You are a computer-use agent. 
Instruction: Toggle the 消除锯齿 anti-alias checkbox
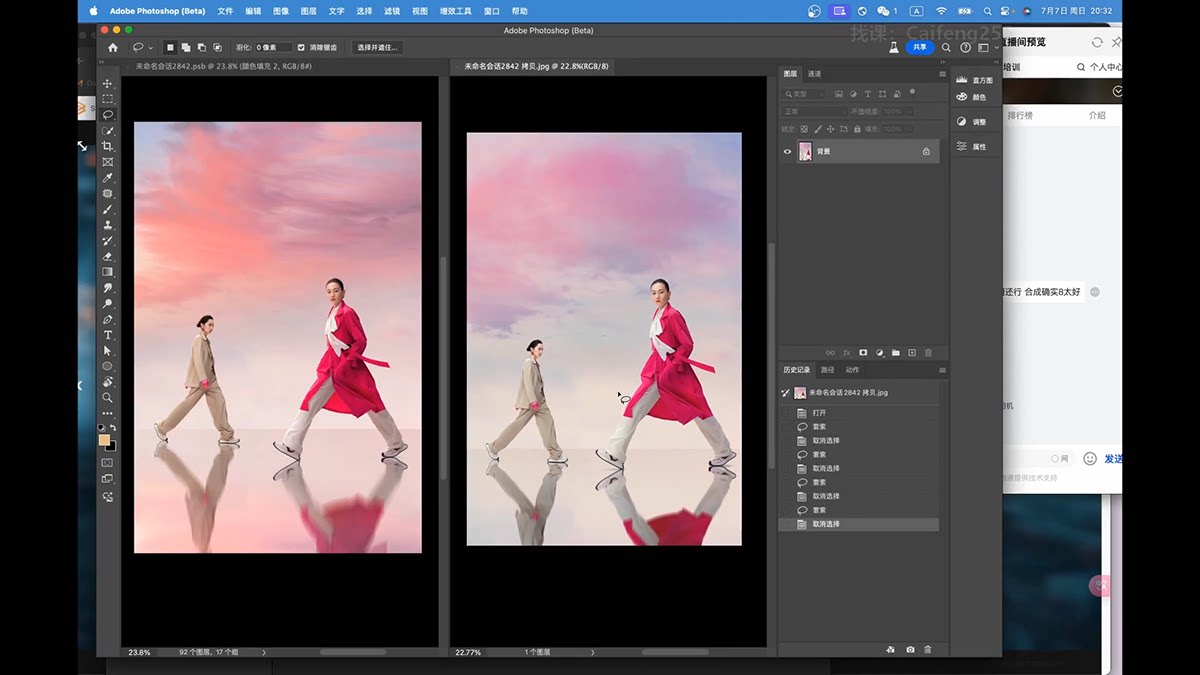click(302, 47)
